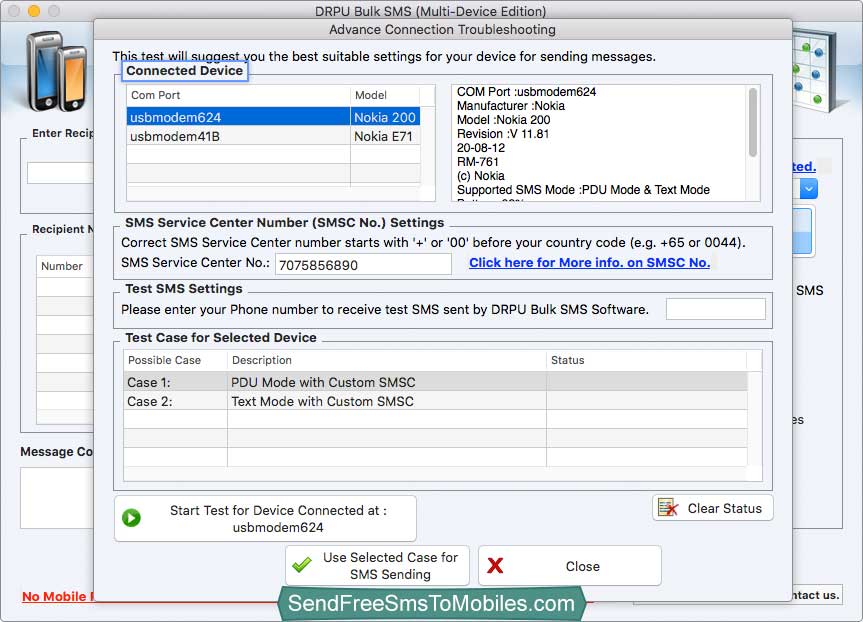863x622 pixels.
Task: Click the green play icon for Start Test
Action: click(132, 518)
